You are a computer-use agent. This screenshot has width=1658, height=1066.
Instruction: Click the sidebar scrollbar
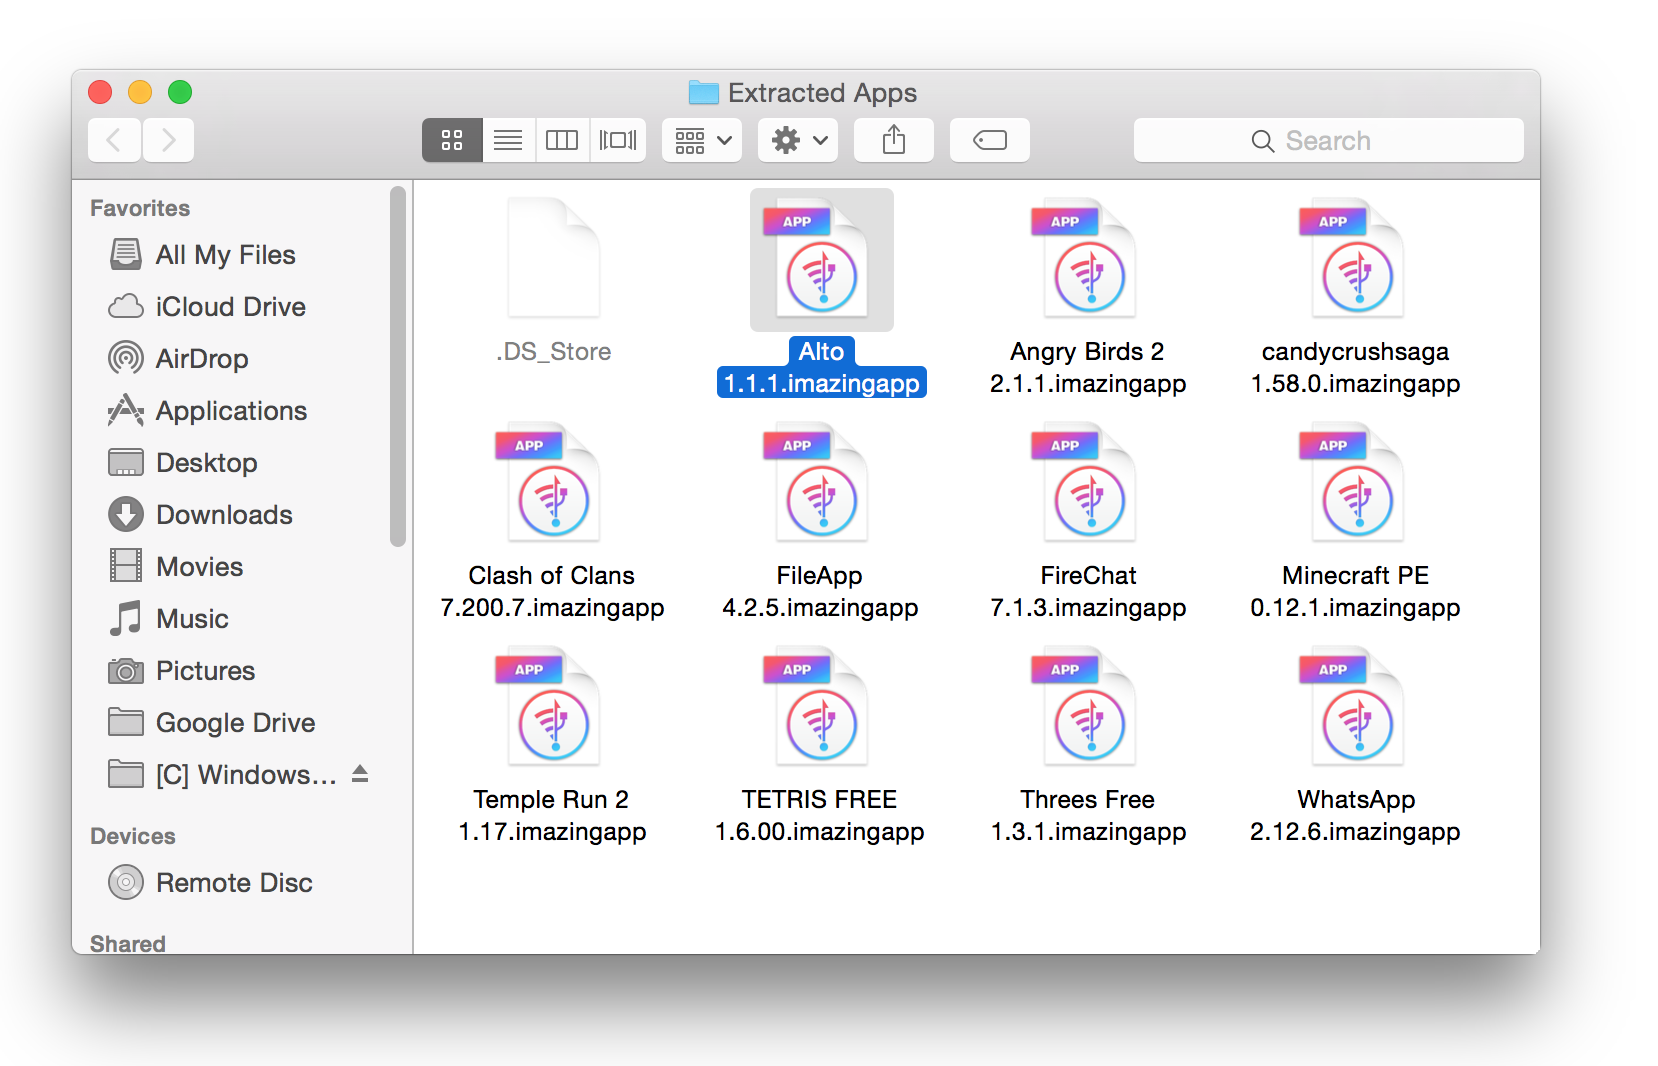(398, 367)
